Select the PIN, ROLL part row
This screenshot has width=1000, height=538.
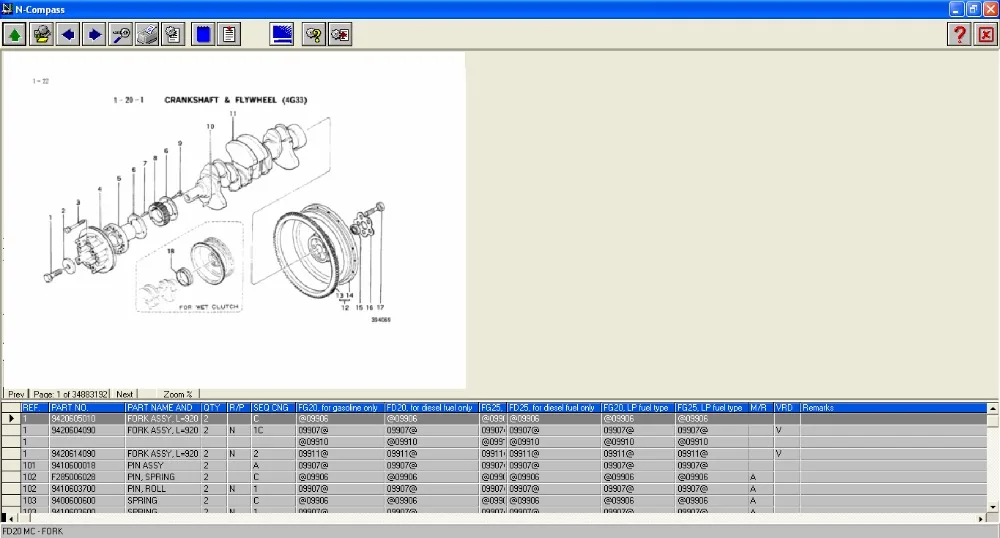[494, 489]
